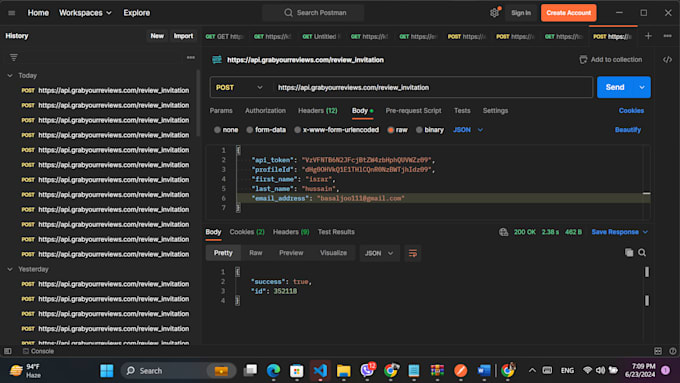Click the request URL input field
The width and height of the screenshot is (680, 383).
(433, 88)
